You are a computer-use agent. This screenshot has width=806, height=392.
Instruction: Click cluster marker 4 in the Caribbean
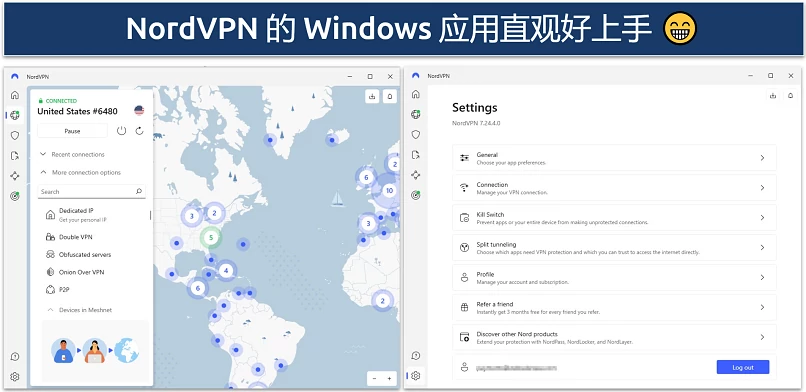[226, 270]
